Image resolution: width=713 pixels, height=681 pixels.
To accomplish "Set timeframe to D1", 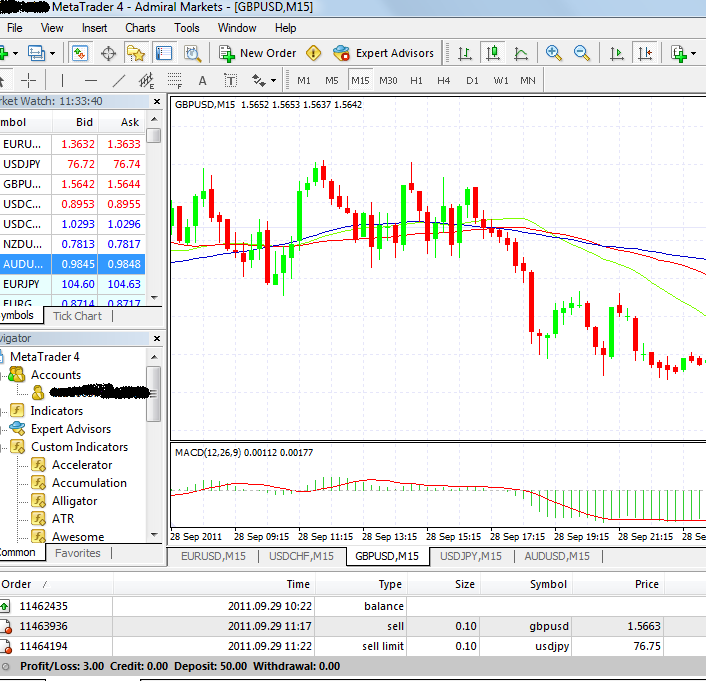I will pos(472,80).
